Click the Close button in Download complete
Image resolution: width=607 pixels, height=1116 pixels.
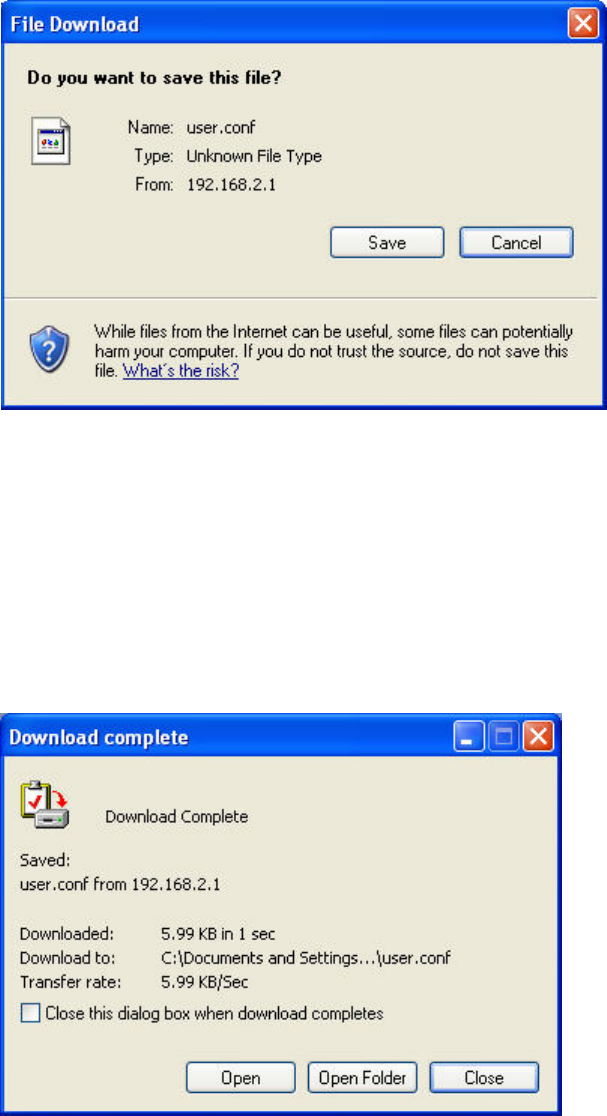click(484, 1078)
